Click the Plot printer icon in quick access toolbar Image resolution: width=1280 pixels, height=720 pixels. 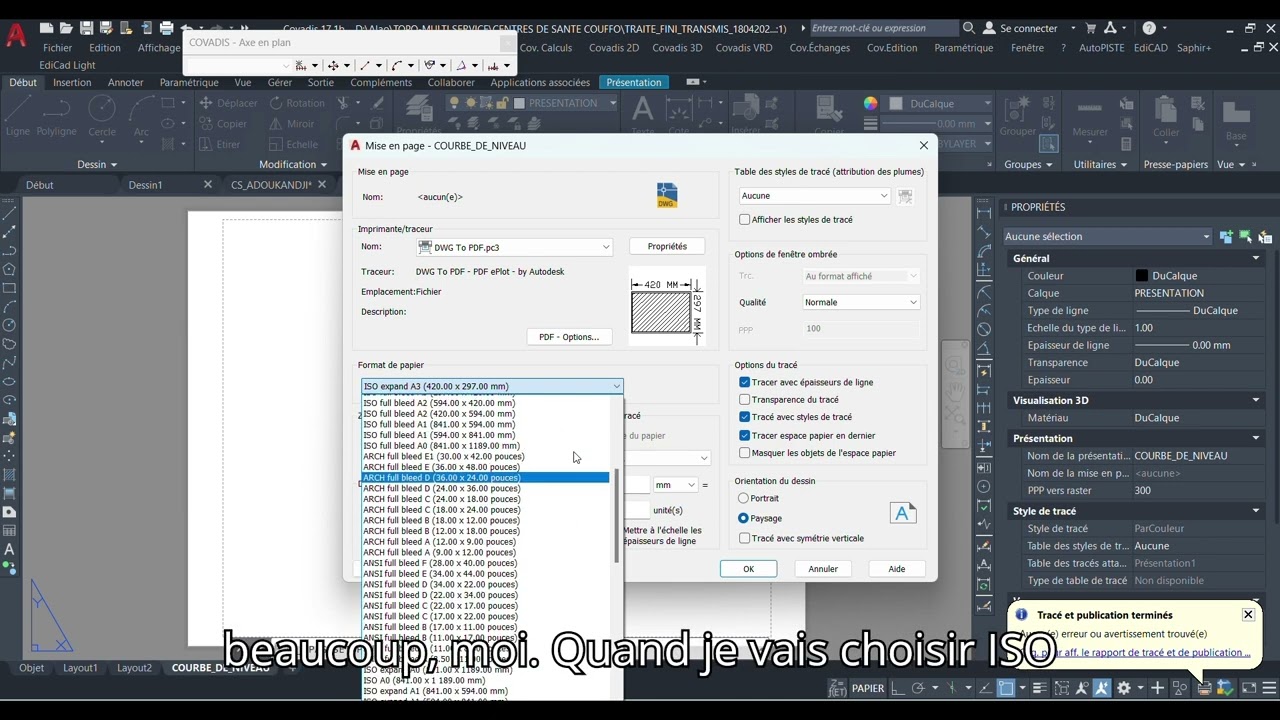pos(167,28)
